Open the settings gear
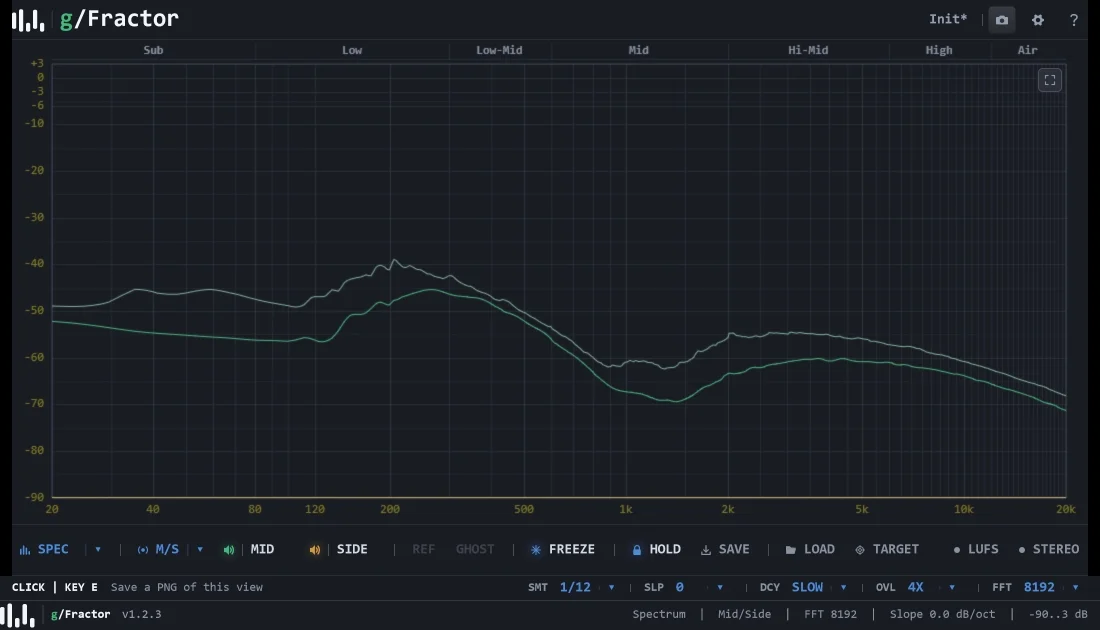Image resolution: width=1100 pixels, height=630 pixels. 1038,20
